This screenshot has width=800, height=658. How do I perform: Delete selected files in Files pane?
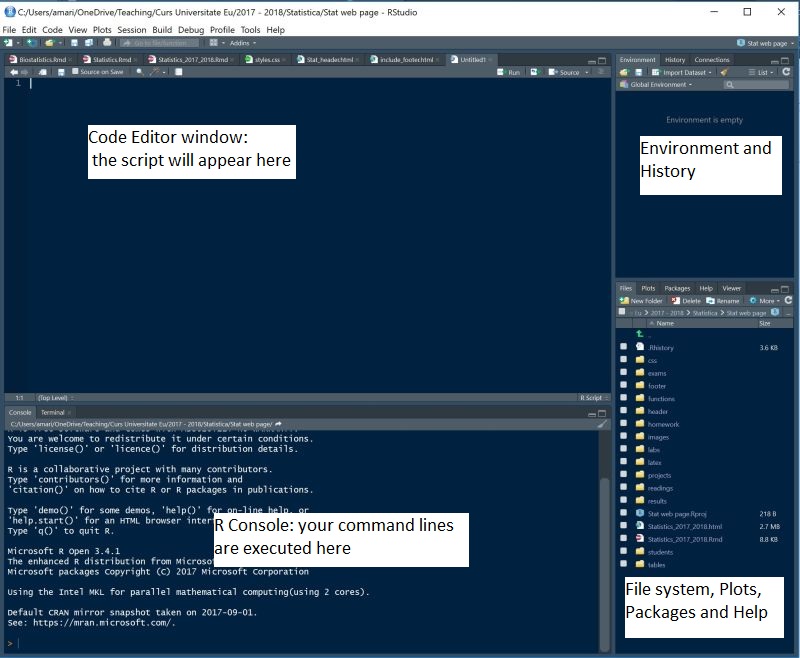[686, 300]
